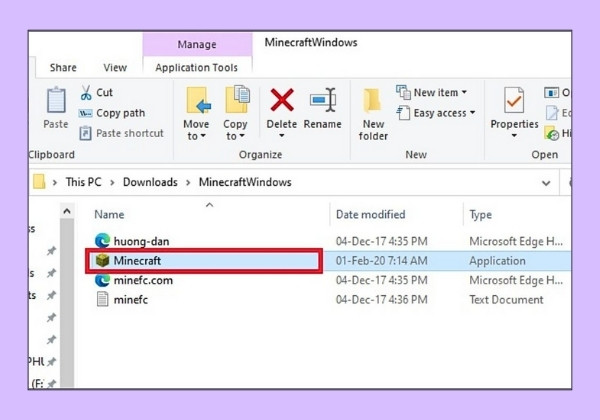
Task: Click the Edge icon beside huong-dan
Action: click(102, 241)
